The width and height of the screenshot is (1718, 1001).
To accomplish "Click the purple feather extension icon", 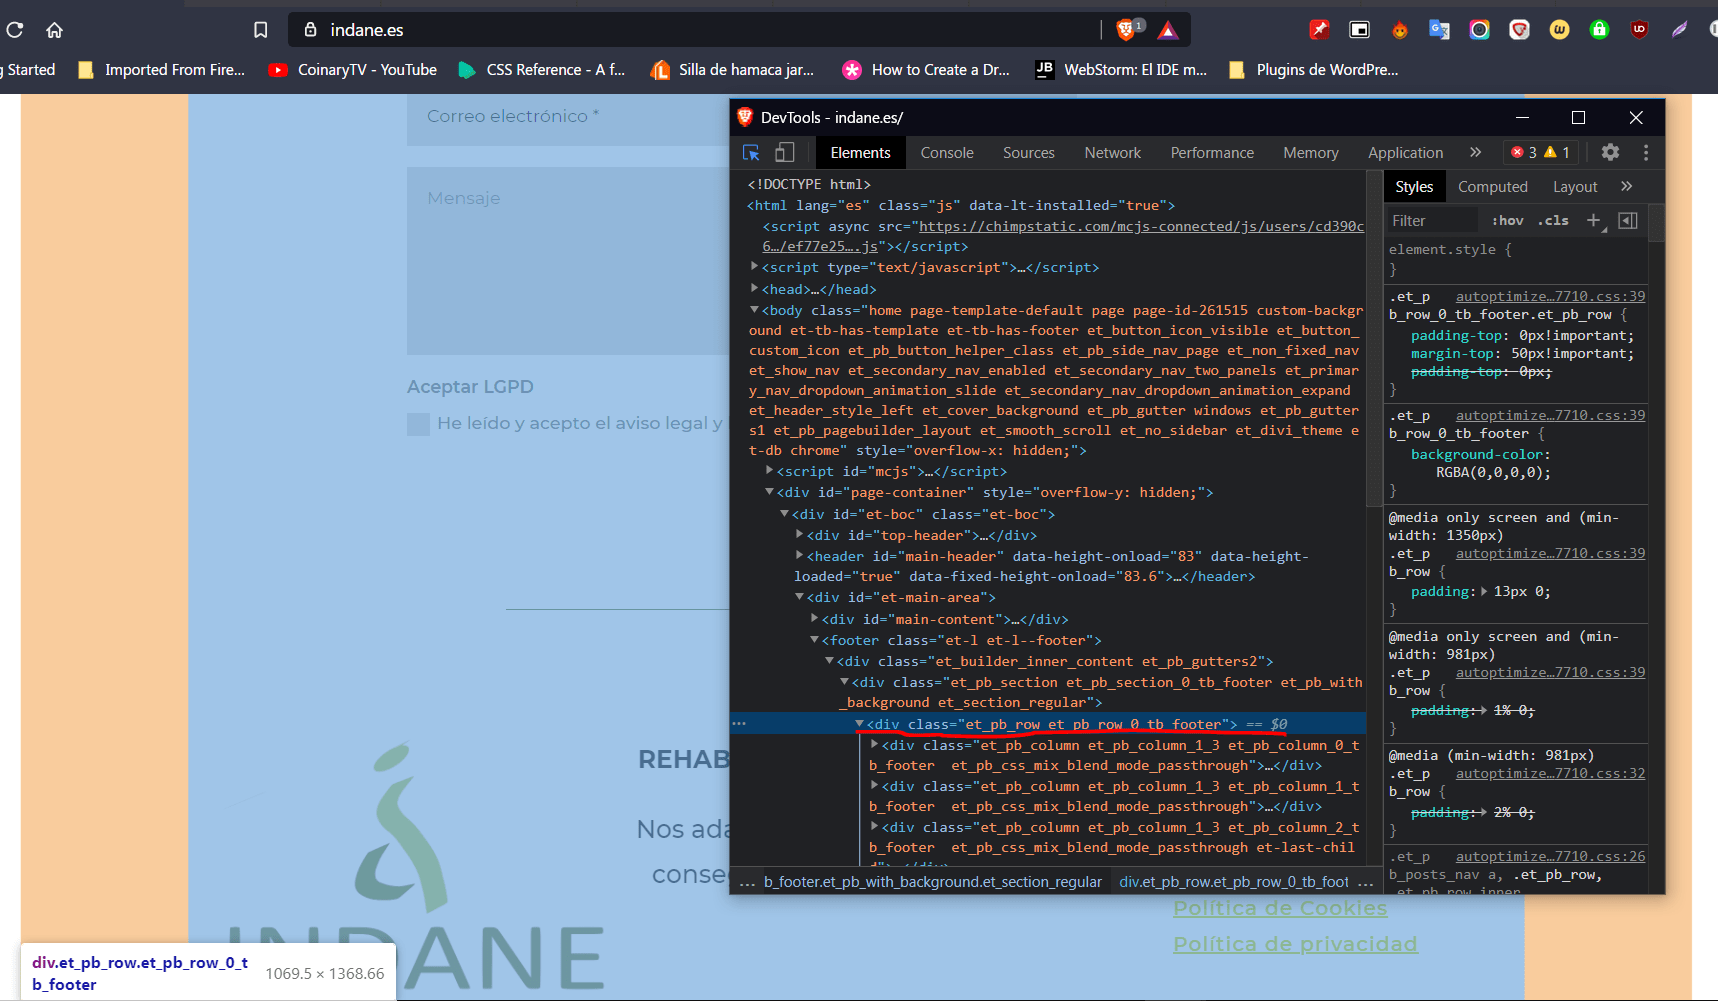I will (x=1679, y=30).
